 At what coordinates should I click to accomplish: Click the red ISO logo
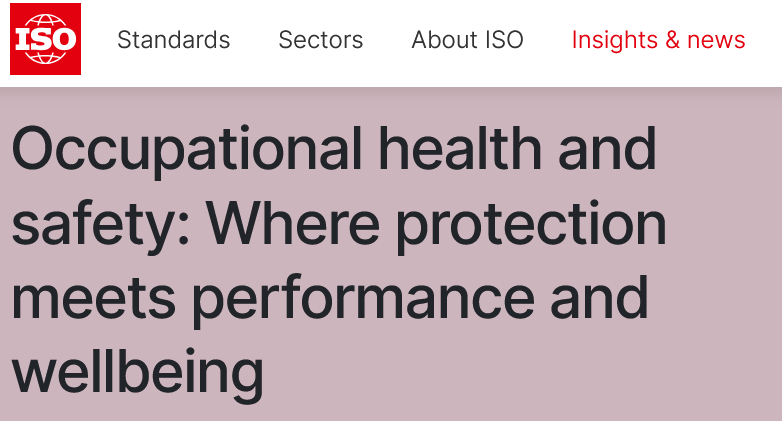[45, 39]
